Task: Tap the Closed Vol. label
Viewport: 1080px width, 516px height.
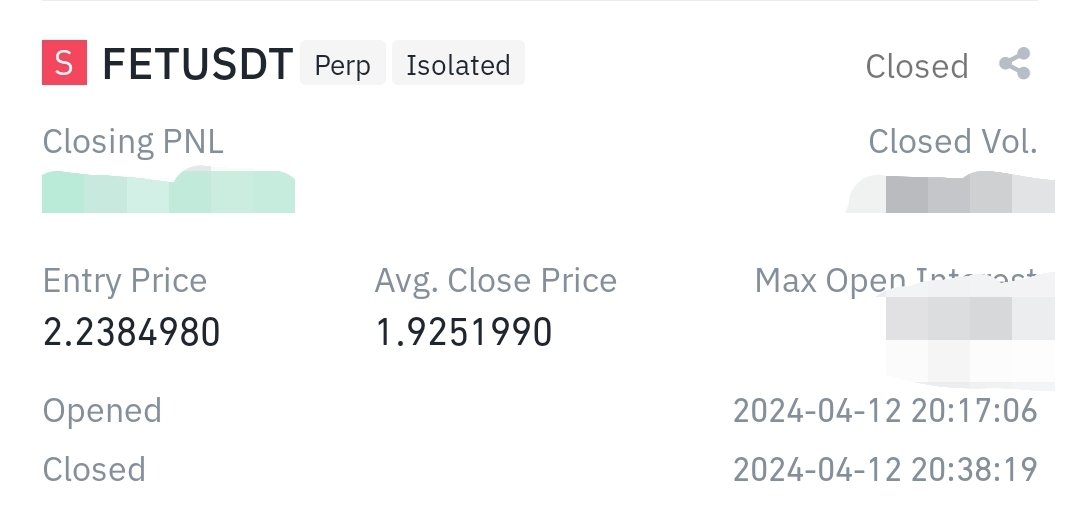Action: tap(953, 142)
